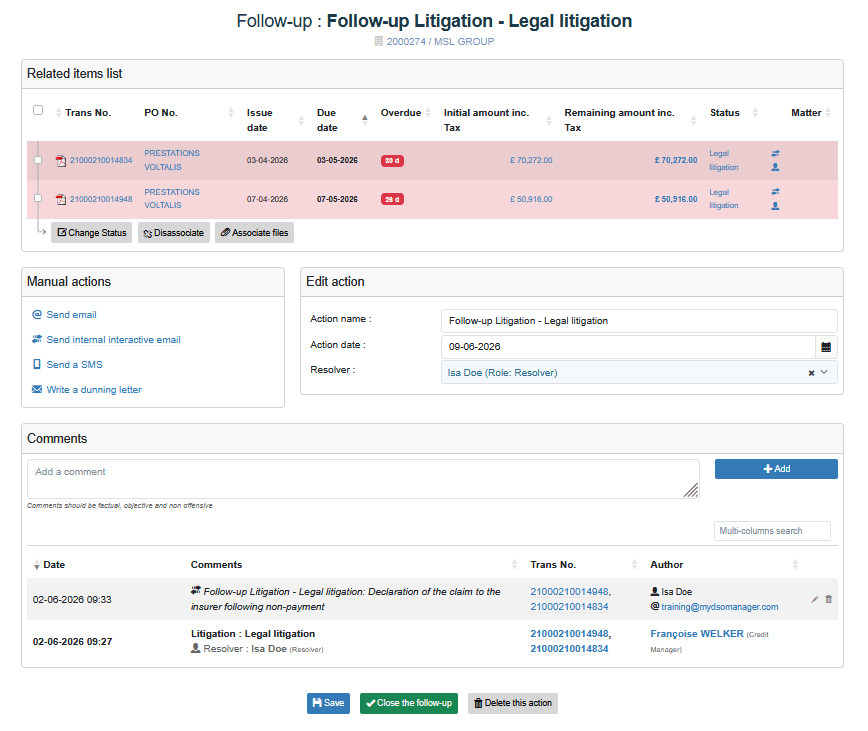
Task: Check the box for transaction 21000210014948
Action: click(38, 198)
